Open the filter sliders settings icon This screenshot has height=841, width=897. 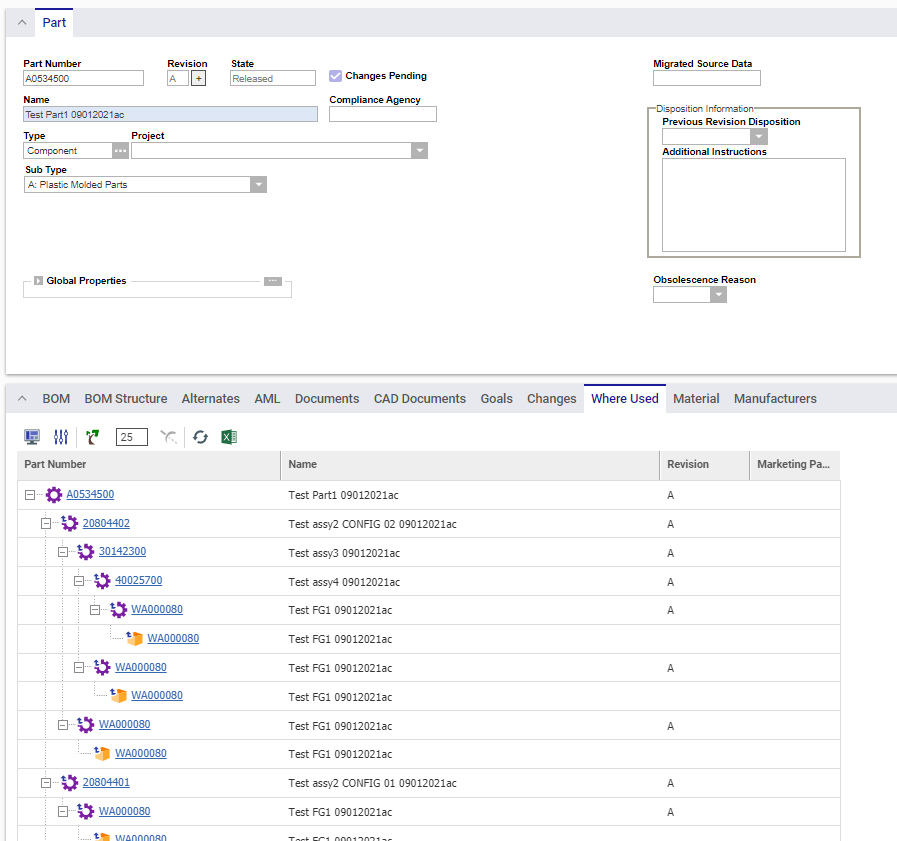(x=61, y=437)
